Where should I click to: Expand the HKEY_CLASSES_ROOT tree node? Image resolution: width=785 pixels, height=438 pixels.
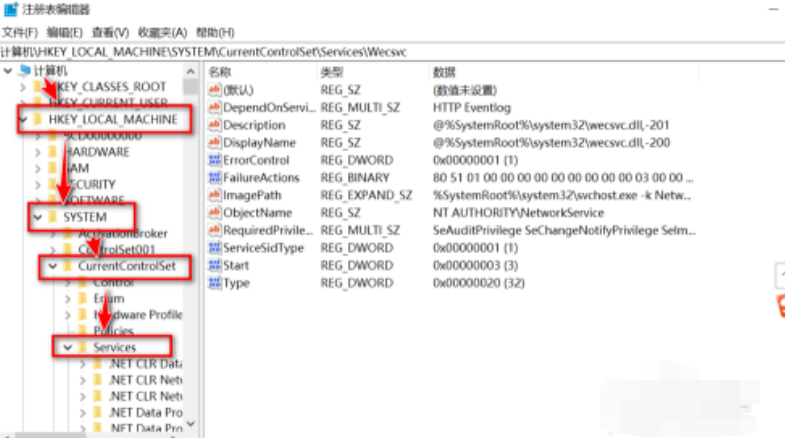pos(25,87)
